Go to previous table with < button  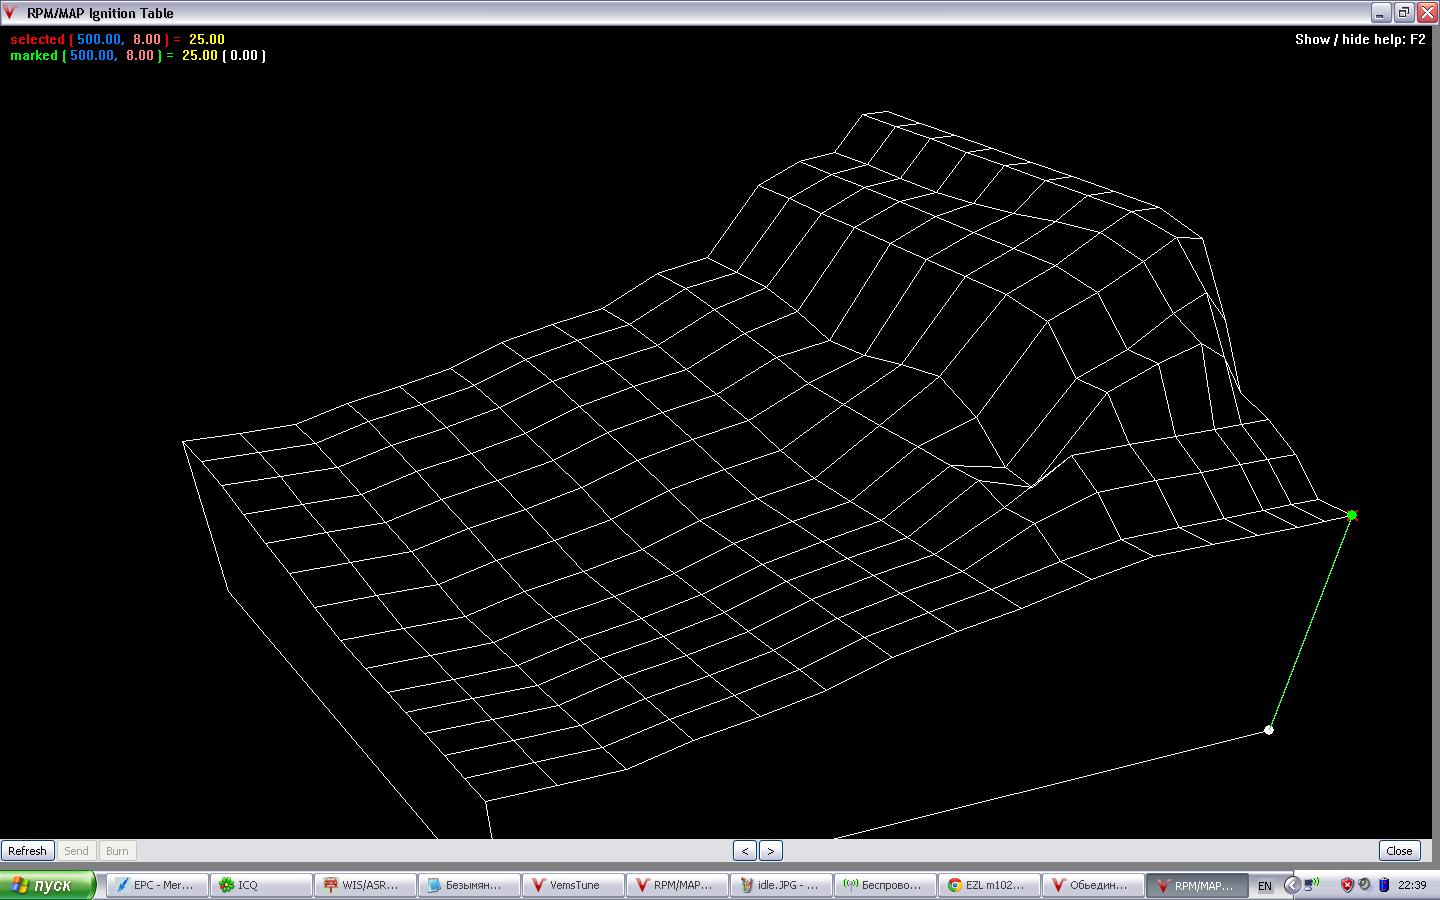(x=745, y=851)
